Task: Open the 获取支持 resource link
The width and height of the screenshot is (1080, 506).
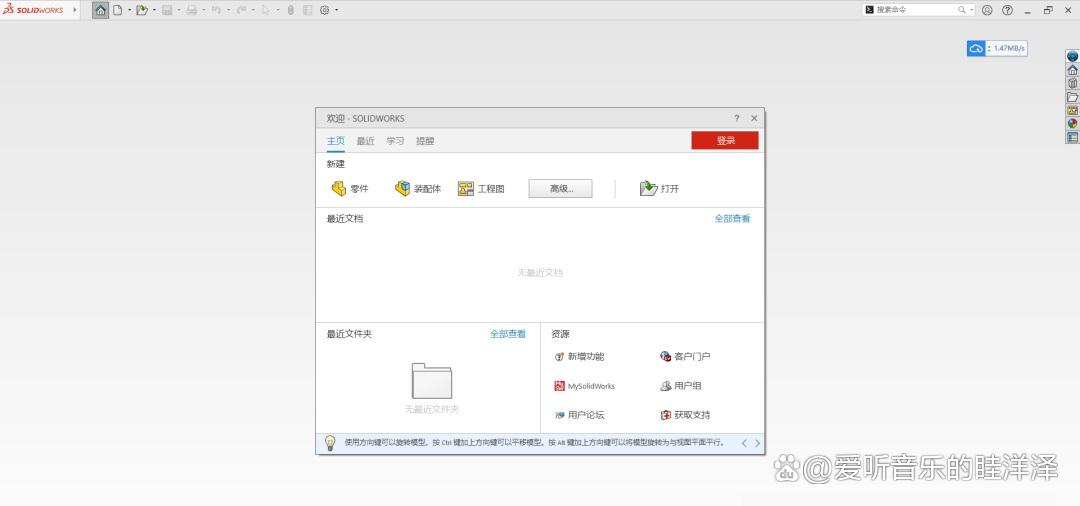Action: (x=685, y=415)
